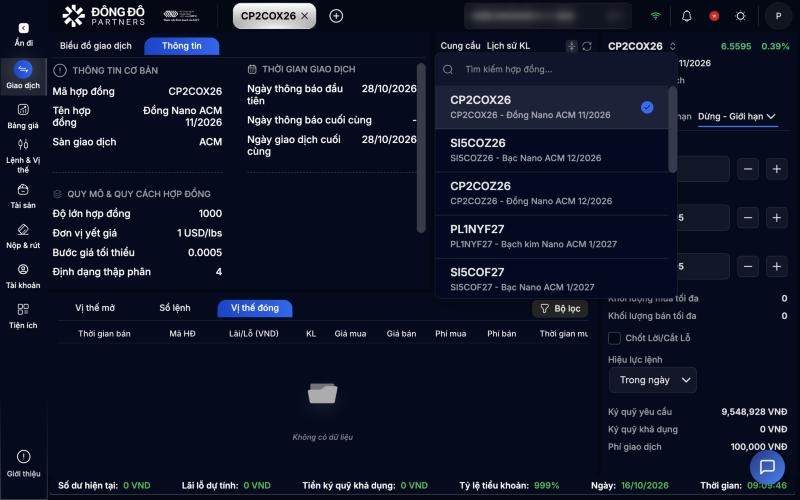Click the search magnifier icon
Image resolution: width=800 pixels, height=500 pixels.
tap(448, 69)
